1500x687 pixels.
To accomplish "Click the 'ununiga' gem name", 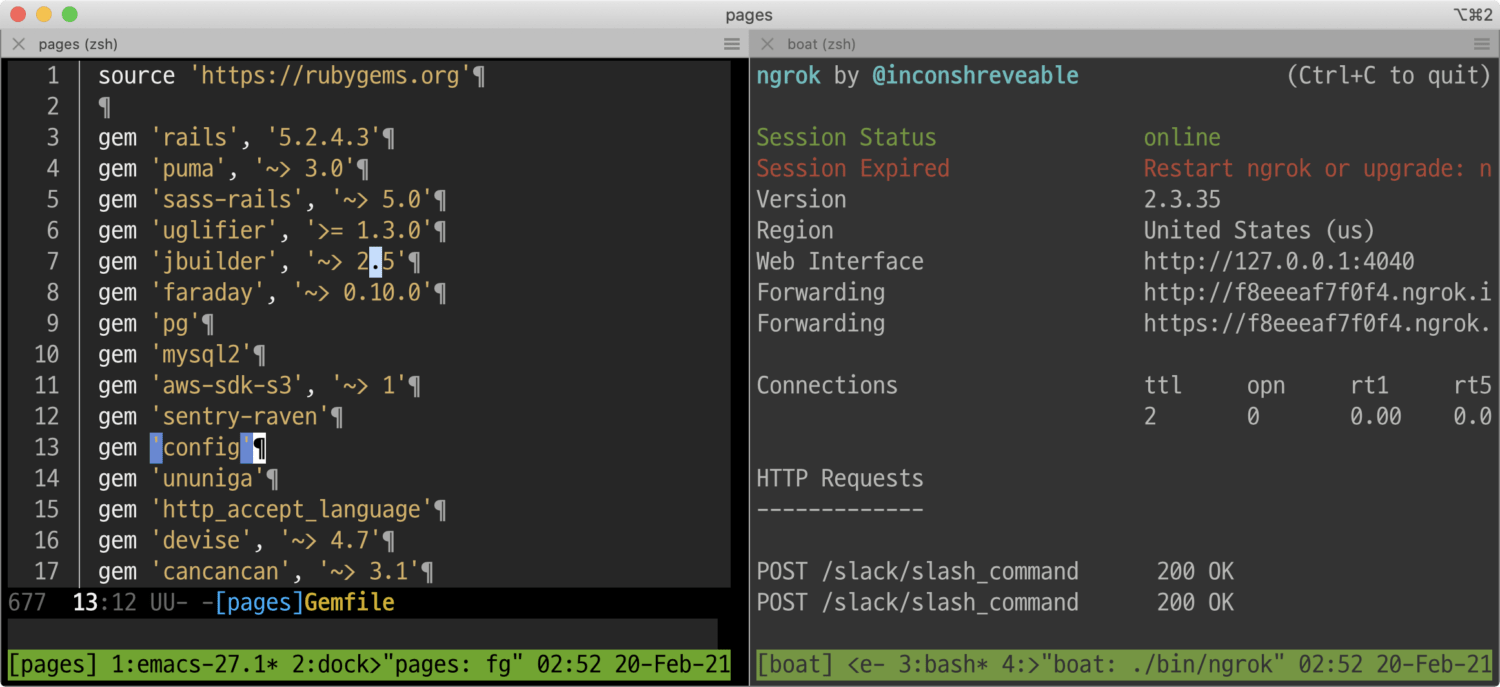I will tap(208, 479).
